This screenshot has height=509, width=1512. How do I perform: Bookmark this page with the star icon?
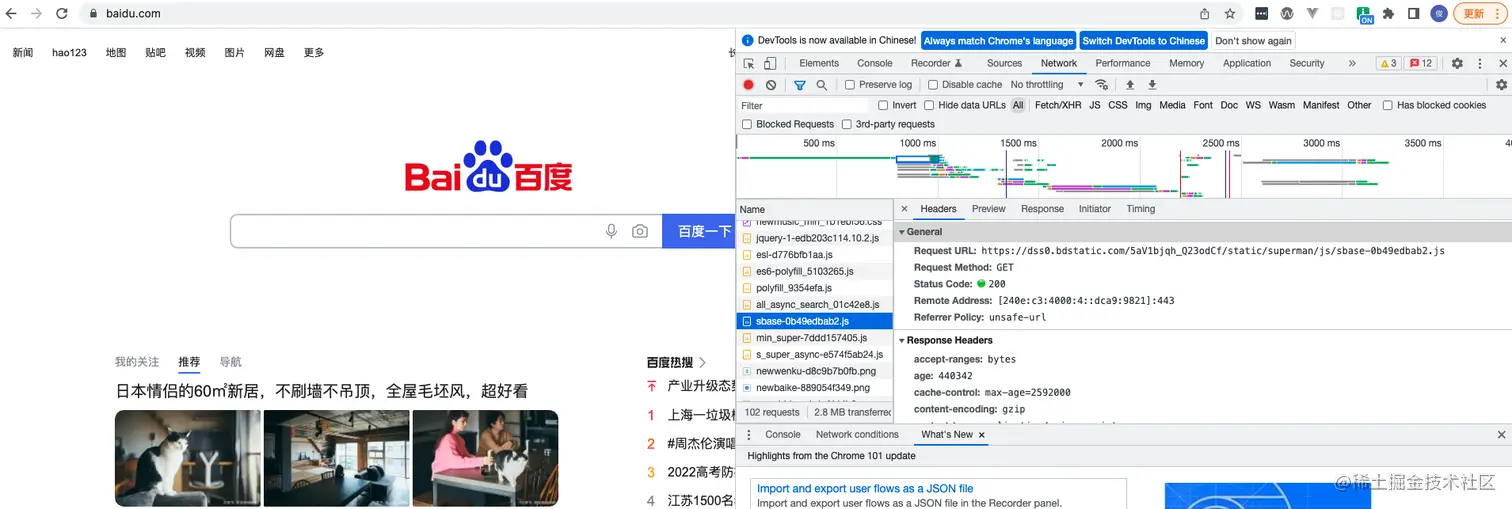[1230, 14]
